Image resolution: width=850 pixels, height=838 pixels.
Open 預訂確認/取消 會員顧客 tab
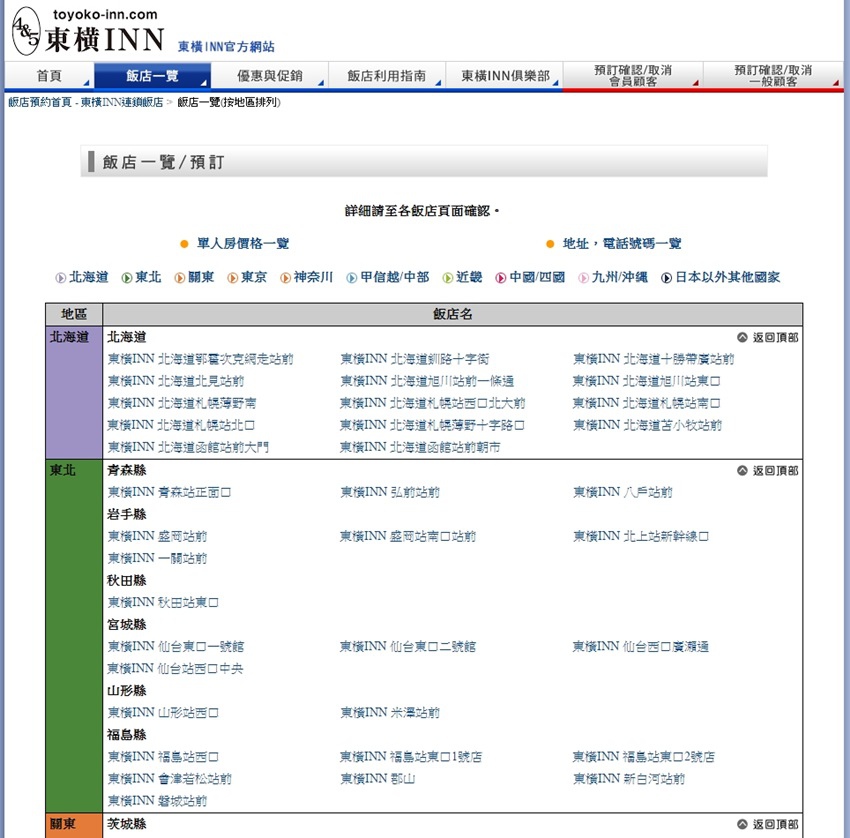[633, 75]
